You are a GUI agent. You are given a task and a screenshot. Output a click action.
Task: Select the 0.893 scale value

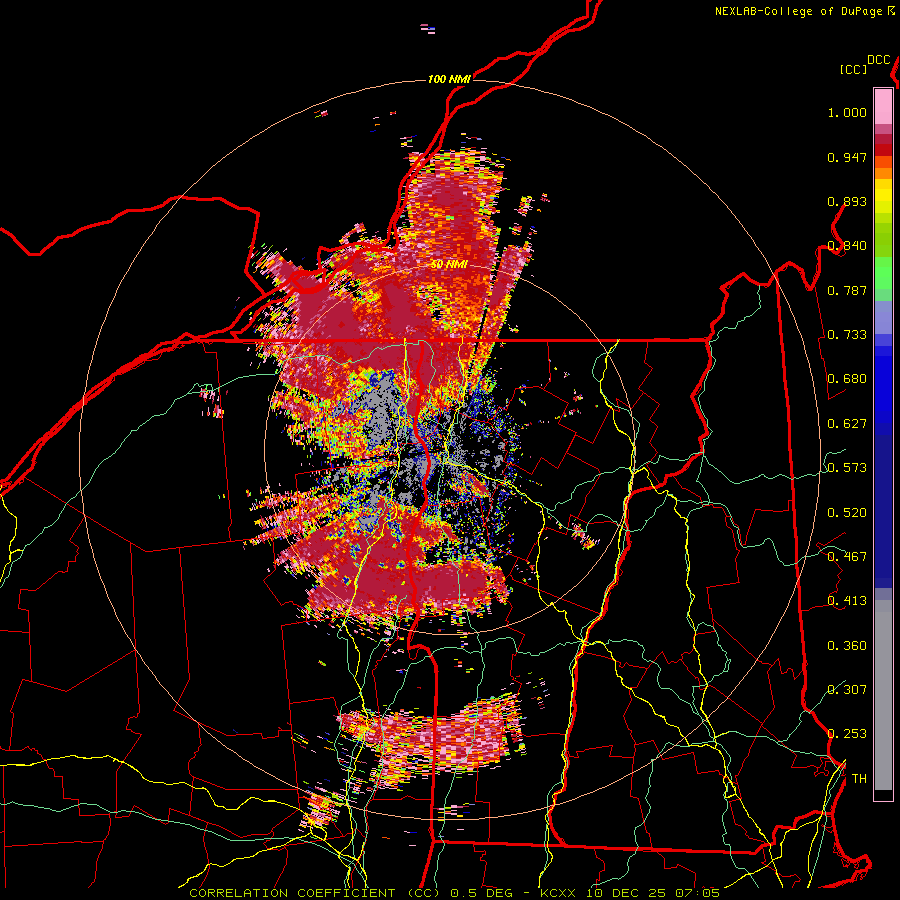pyautogui.click(x=847, y=201)
